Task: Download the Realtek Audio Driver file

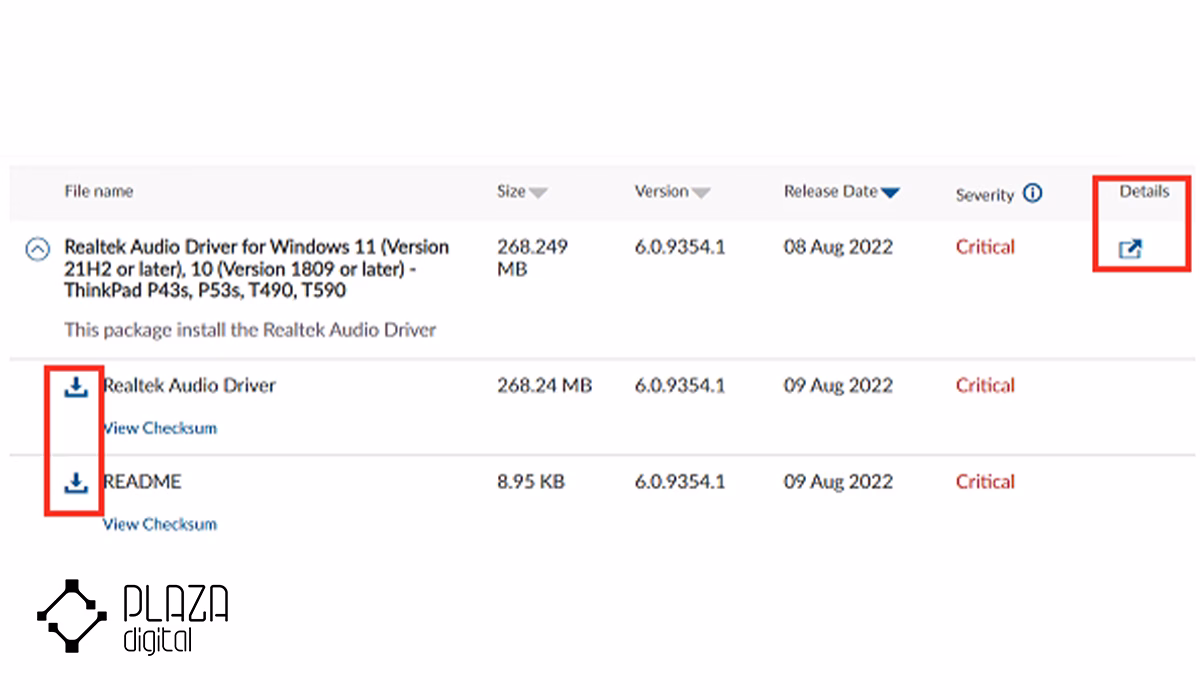Action: pyautogui.click(x=76, y=386)
